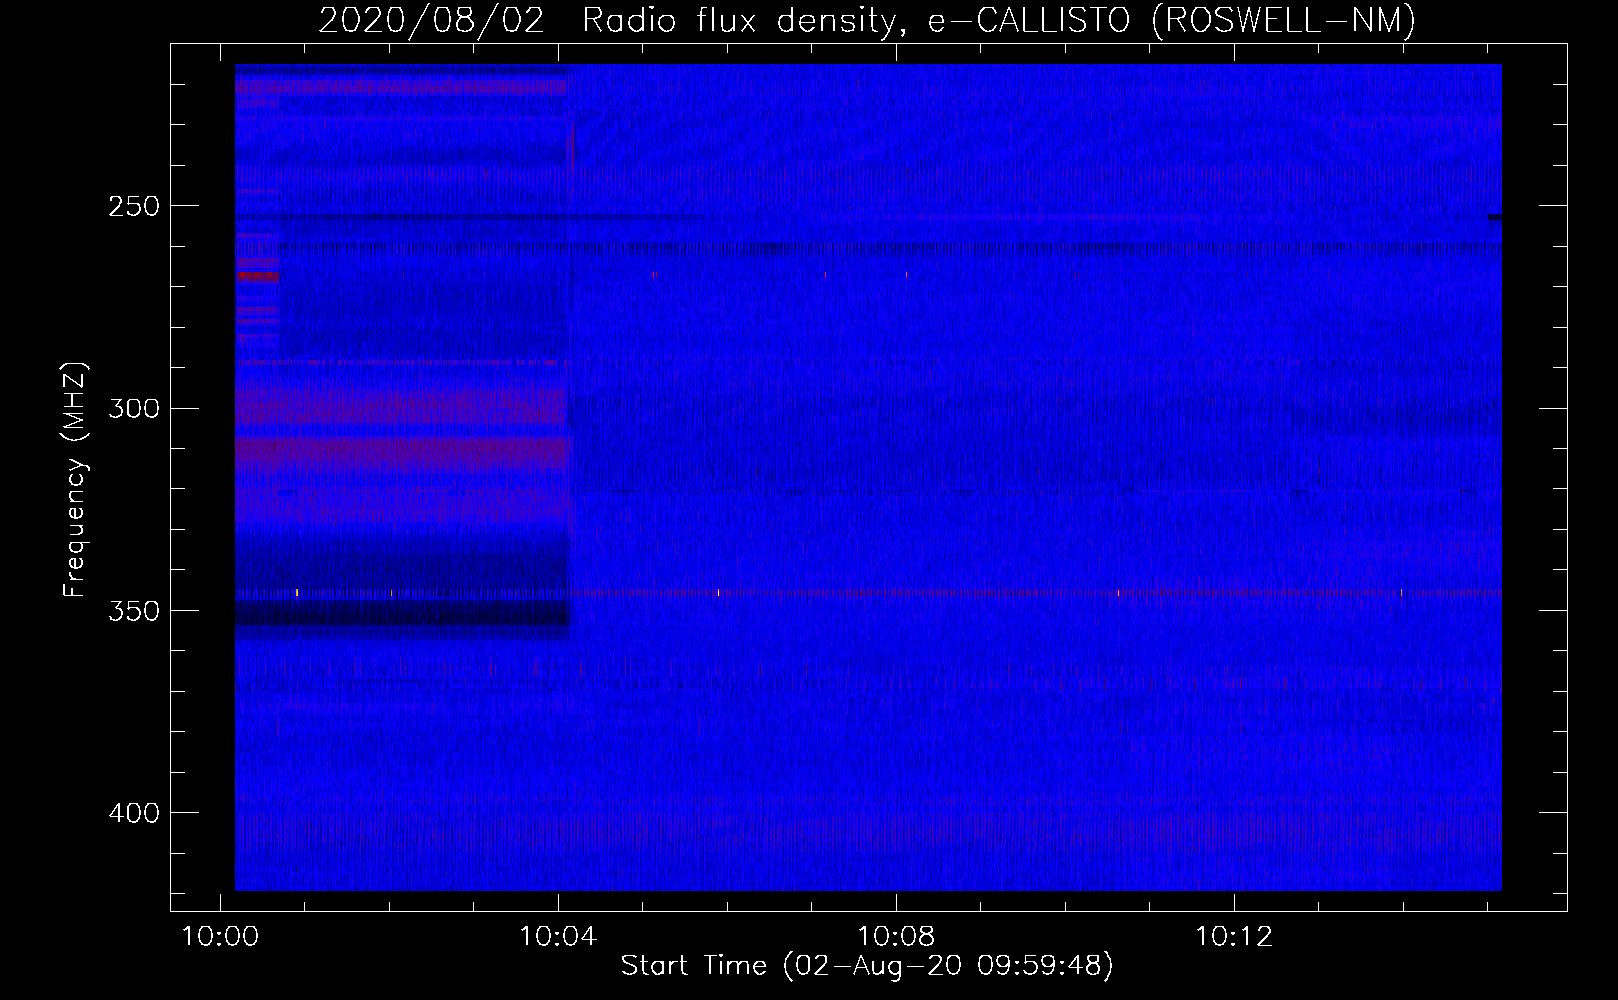Click the 10:08 time tick label
The height and width of the screenshot is (1000, 1618).
point(896,937)
